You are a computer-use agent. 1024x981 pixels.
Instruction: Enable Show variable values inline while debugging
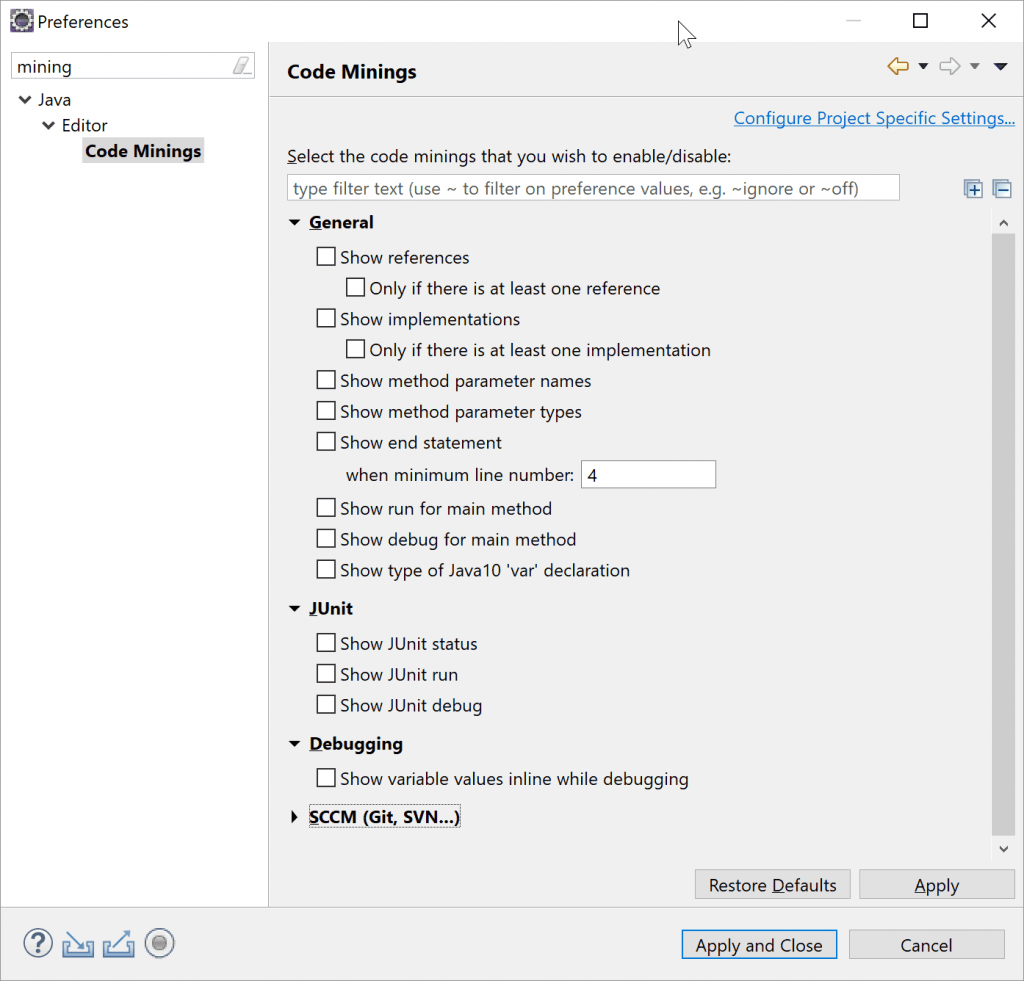click(x=326, y=778)
